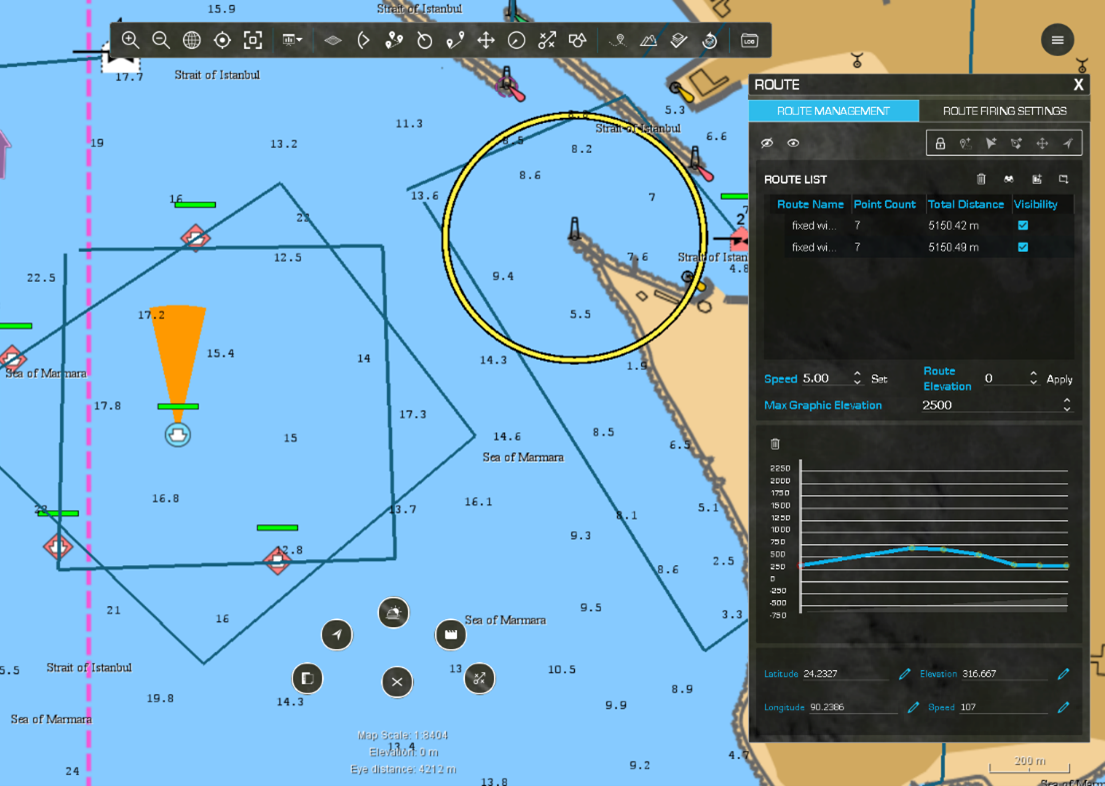Edit the Longitude value pencil icon
This screenshot has height=786, width=1105.
(x=913, y=707)
